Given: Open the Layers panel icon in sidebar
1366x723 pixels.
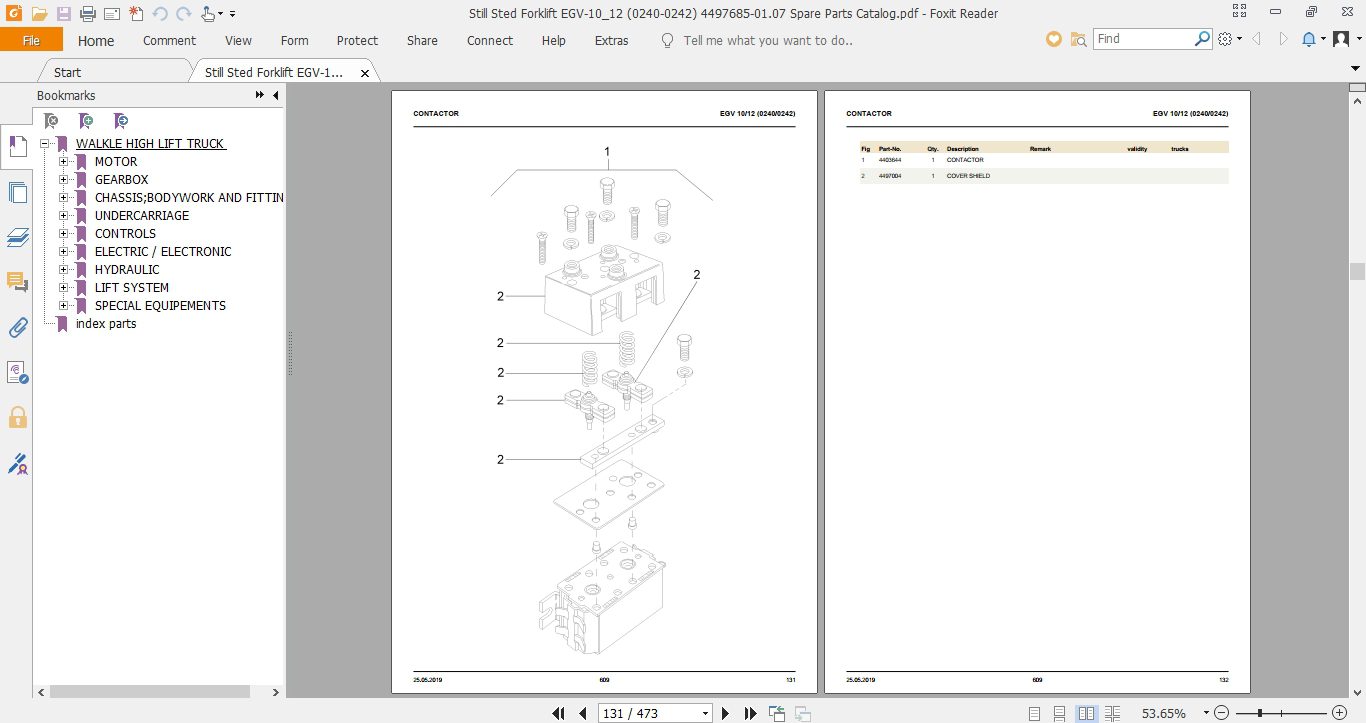Looking at the screenshot, I should [17, 237].
